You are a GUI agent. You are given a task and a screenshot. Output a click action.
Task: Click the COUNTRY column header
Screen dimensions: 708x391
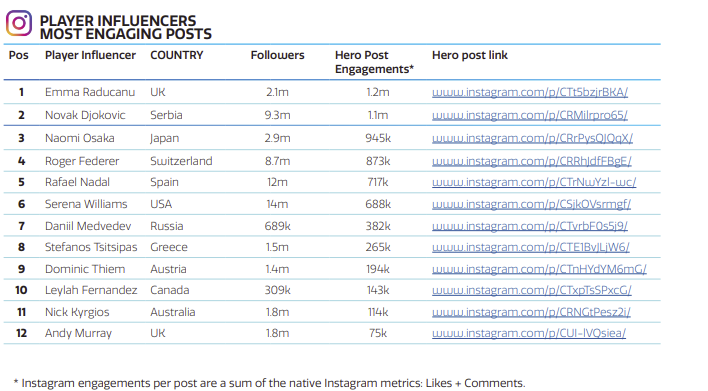click(x=177, y=55)
